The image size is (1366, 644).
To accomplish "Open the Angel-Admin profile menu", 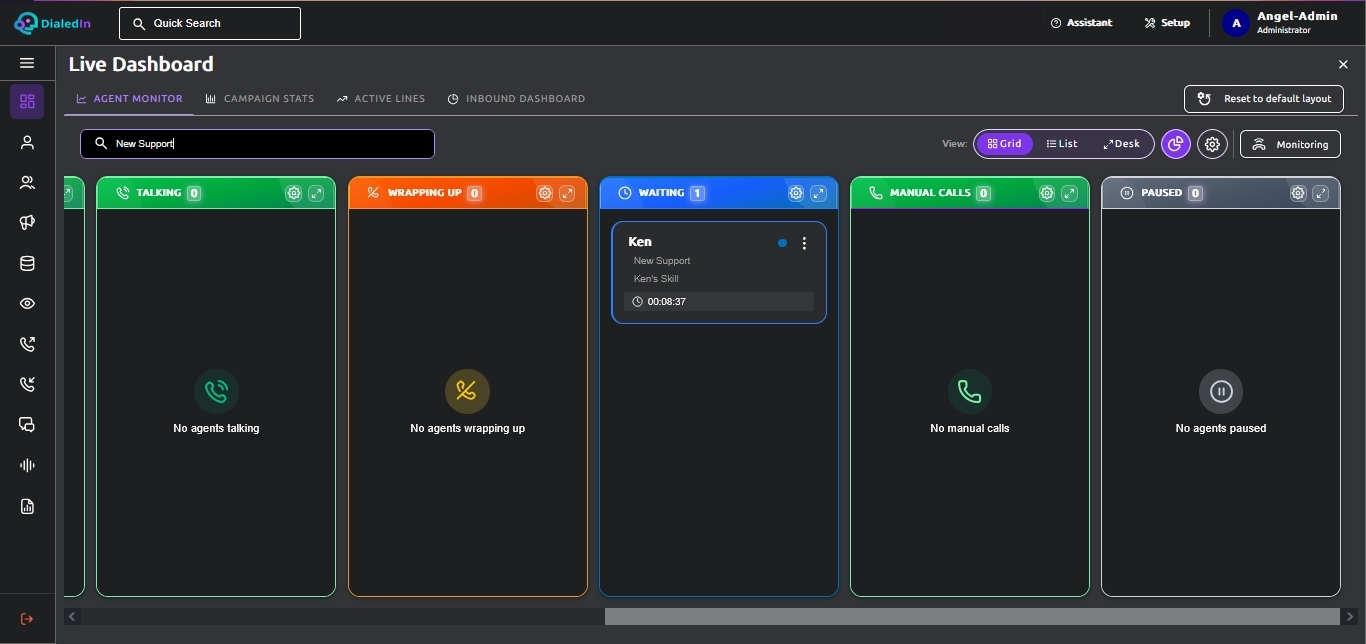I will 1282,23.
